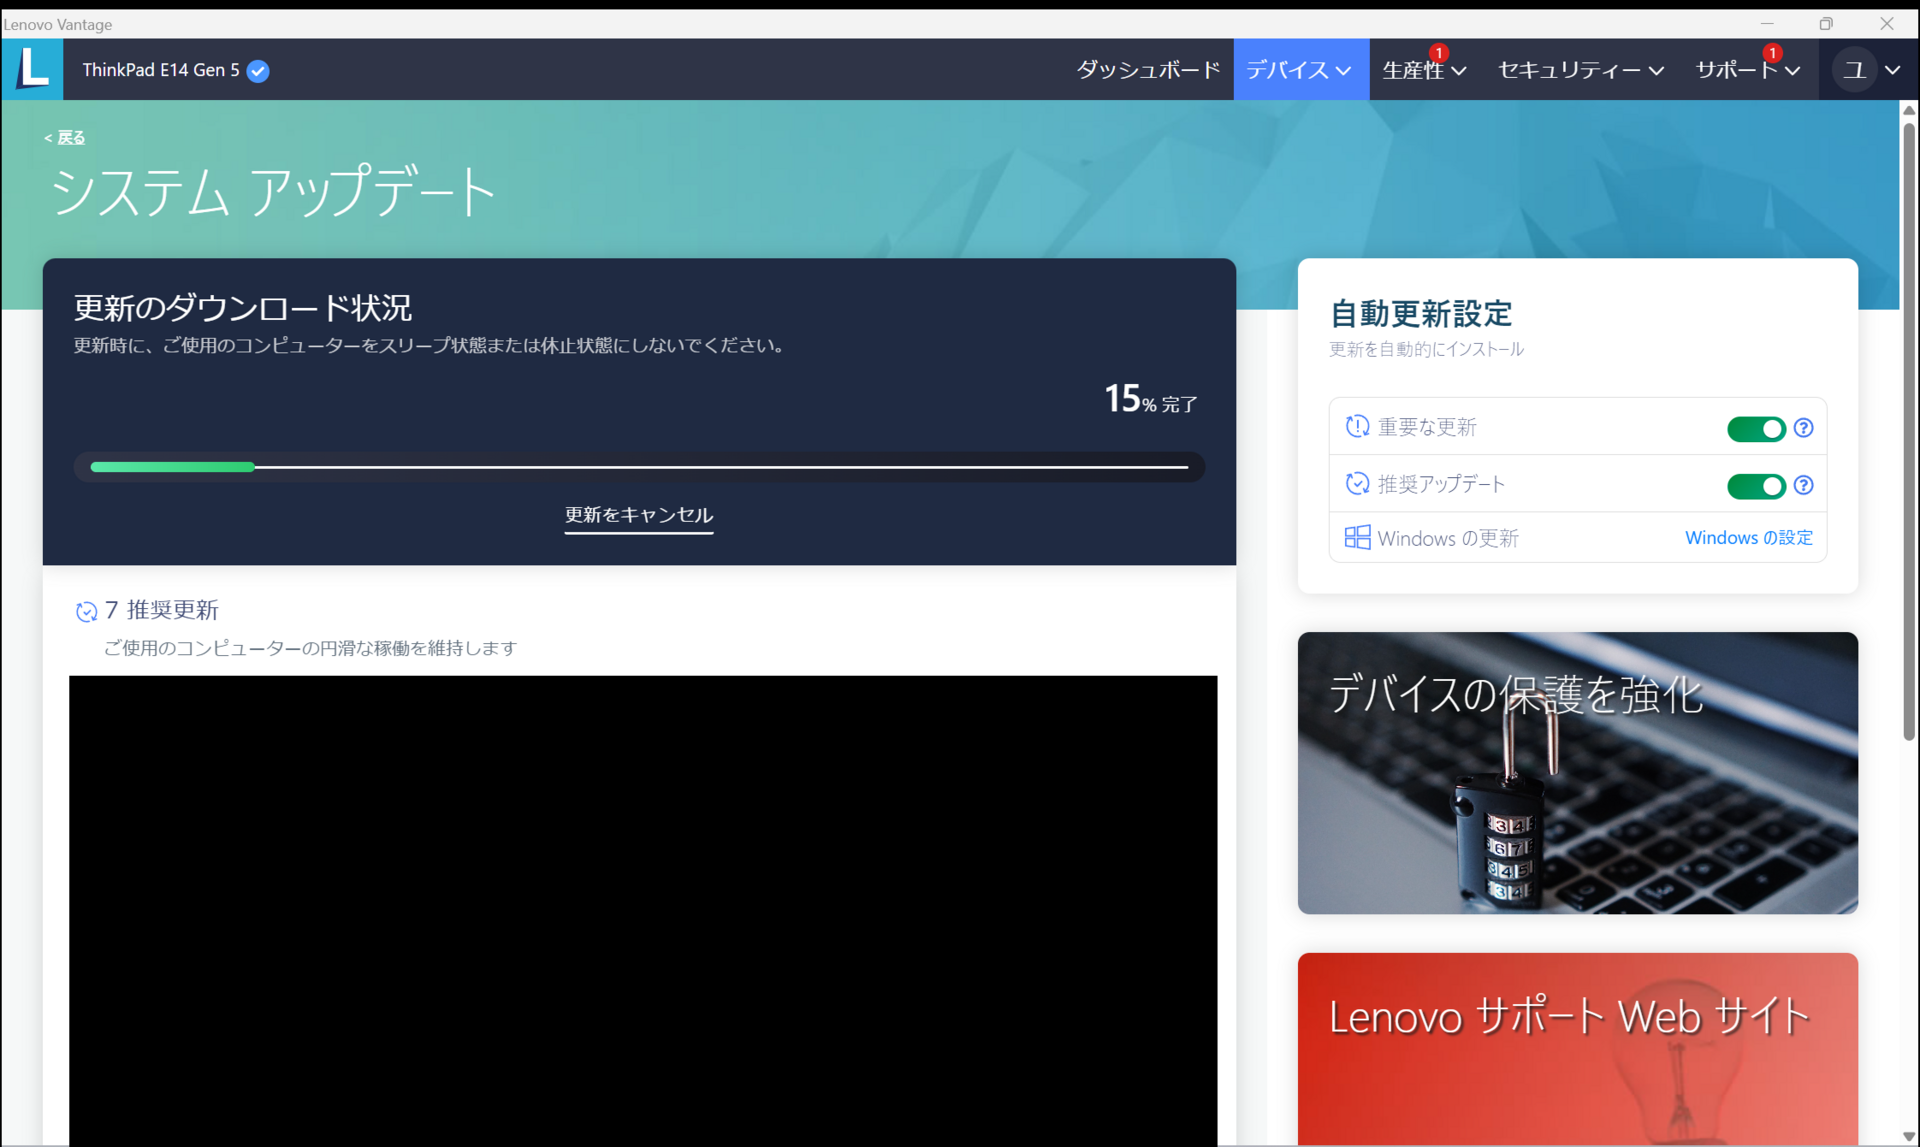Viewport: 1920px width, 1147px height.
Task: Open help icon for 推奨アップデート
Action: pos(1803,485)
